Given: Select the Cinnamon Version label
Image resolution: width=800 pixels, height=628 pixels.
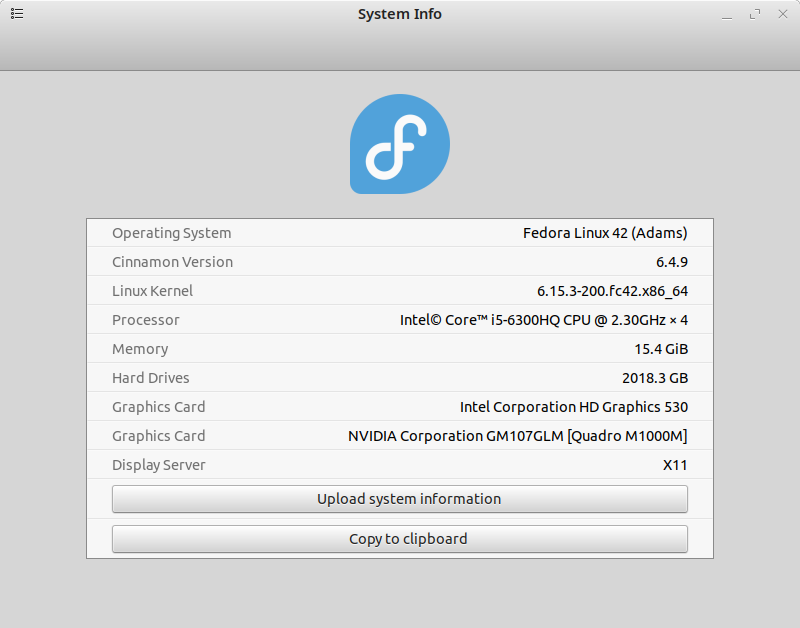Looking at the screenshot, I should (172, 262).
